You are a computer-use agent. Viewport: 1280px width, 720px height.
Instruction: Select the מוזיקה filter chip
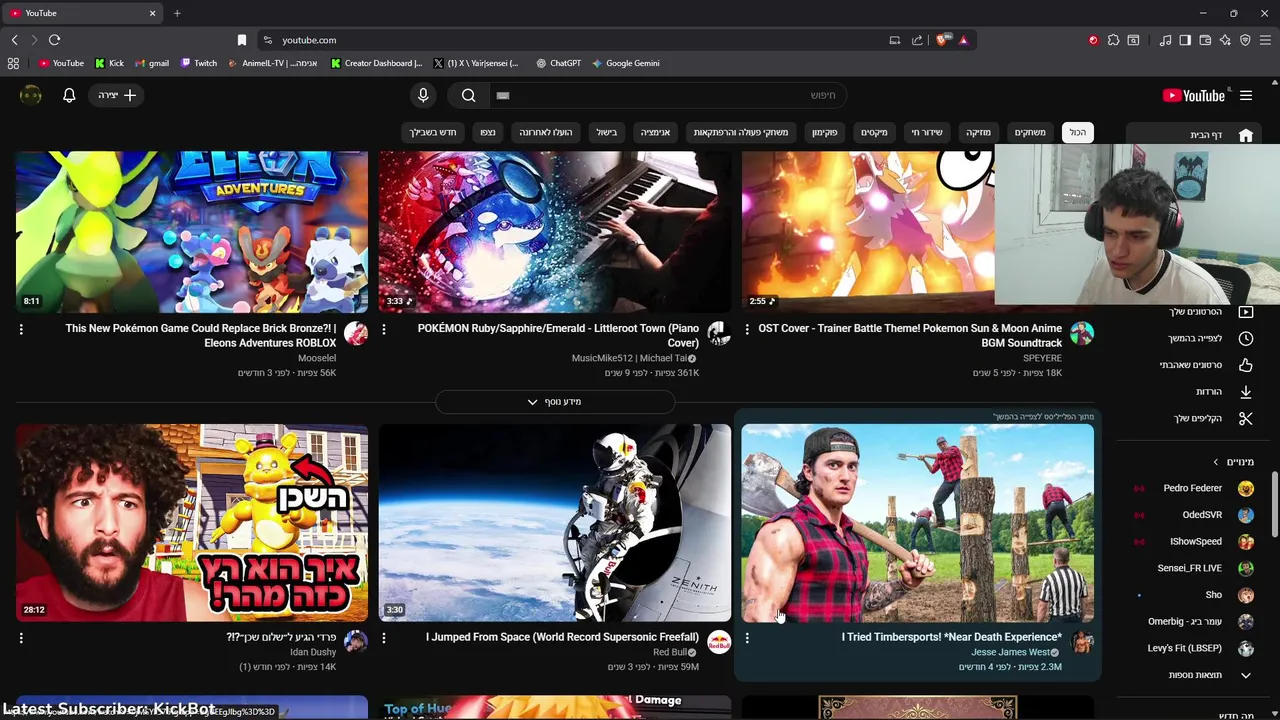click(x=978, y=132)
